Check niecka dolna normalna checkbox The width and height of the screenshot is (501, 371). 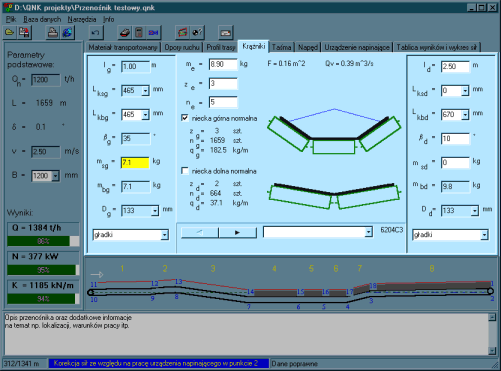185,171
